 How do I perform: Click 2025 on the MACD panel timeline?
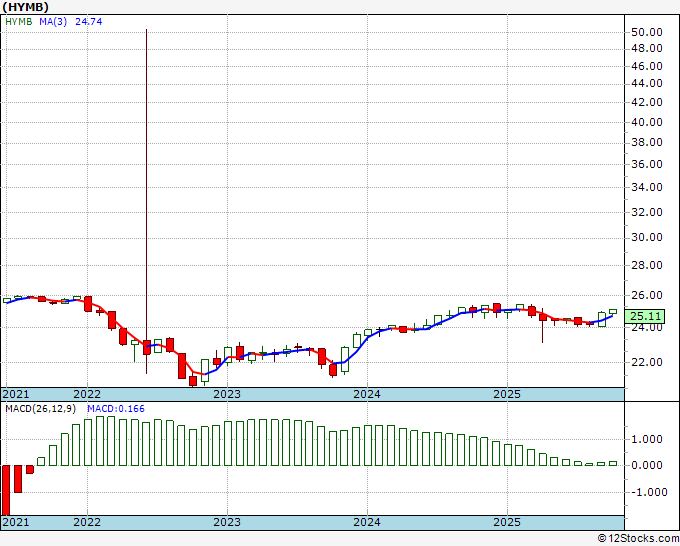click(x=507, y=522)
